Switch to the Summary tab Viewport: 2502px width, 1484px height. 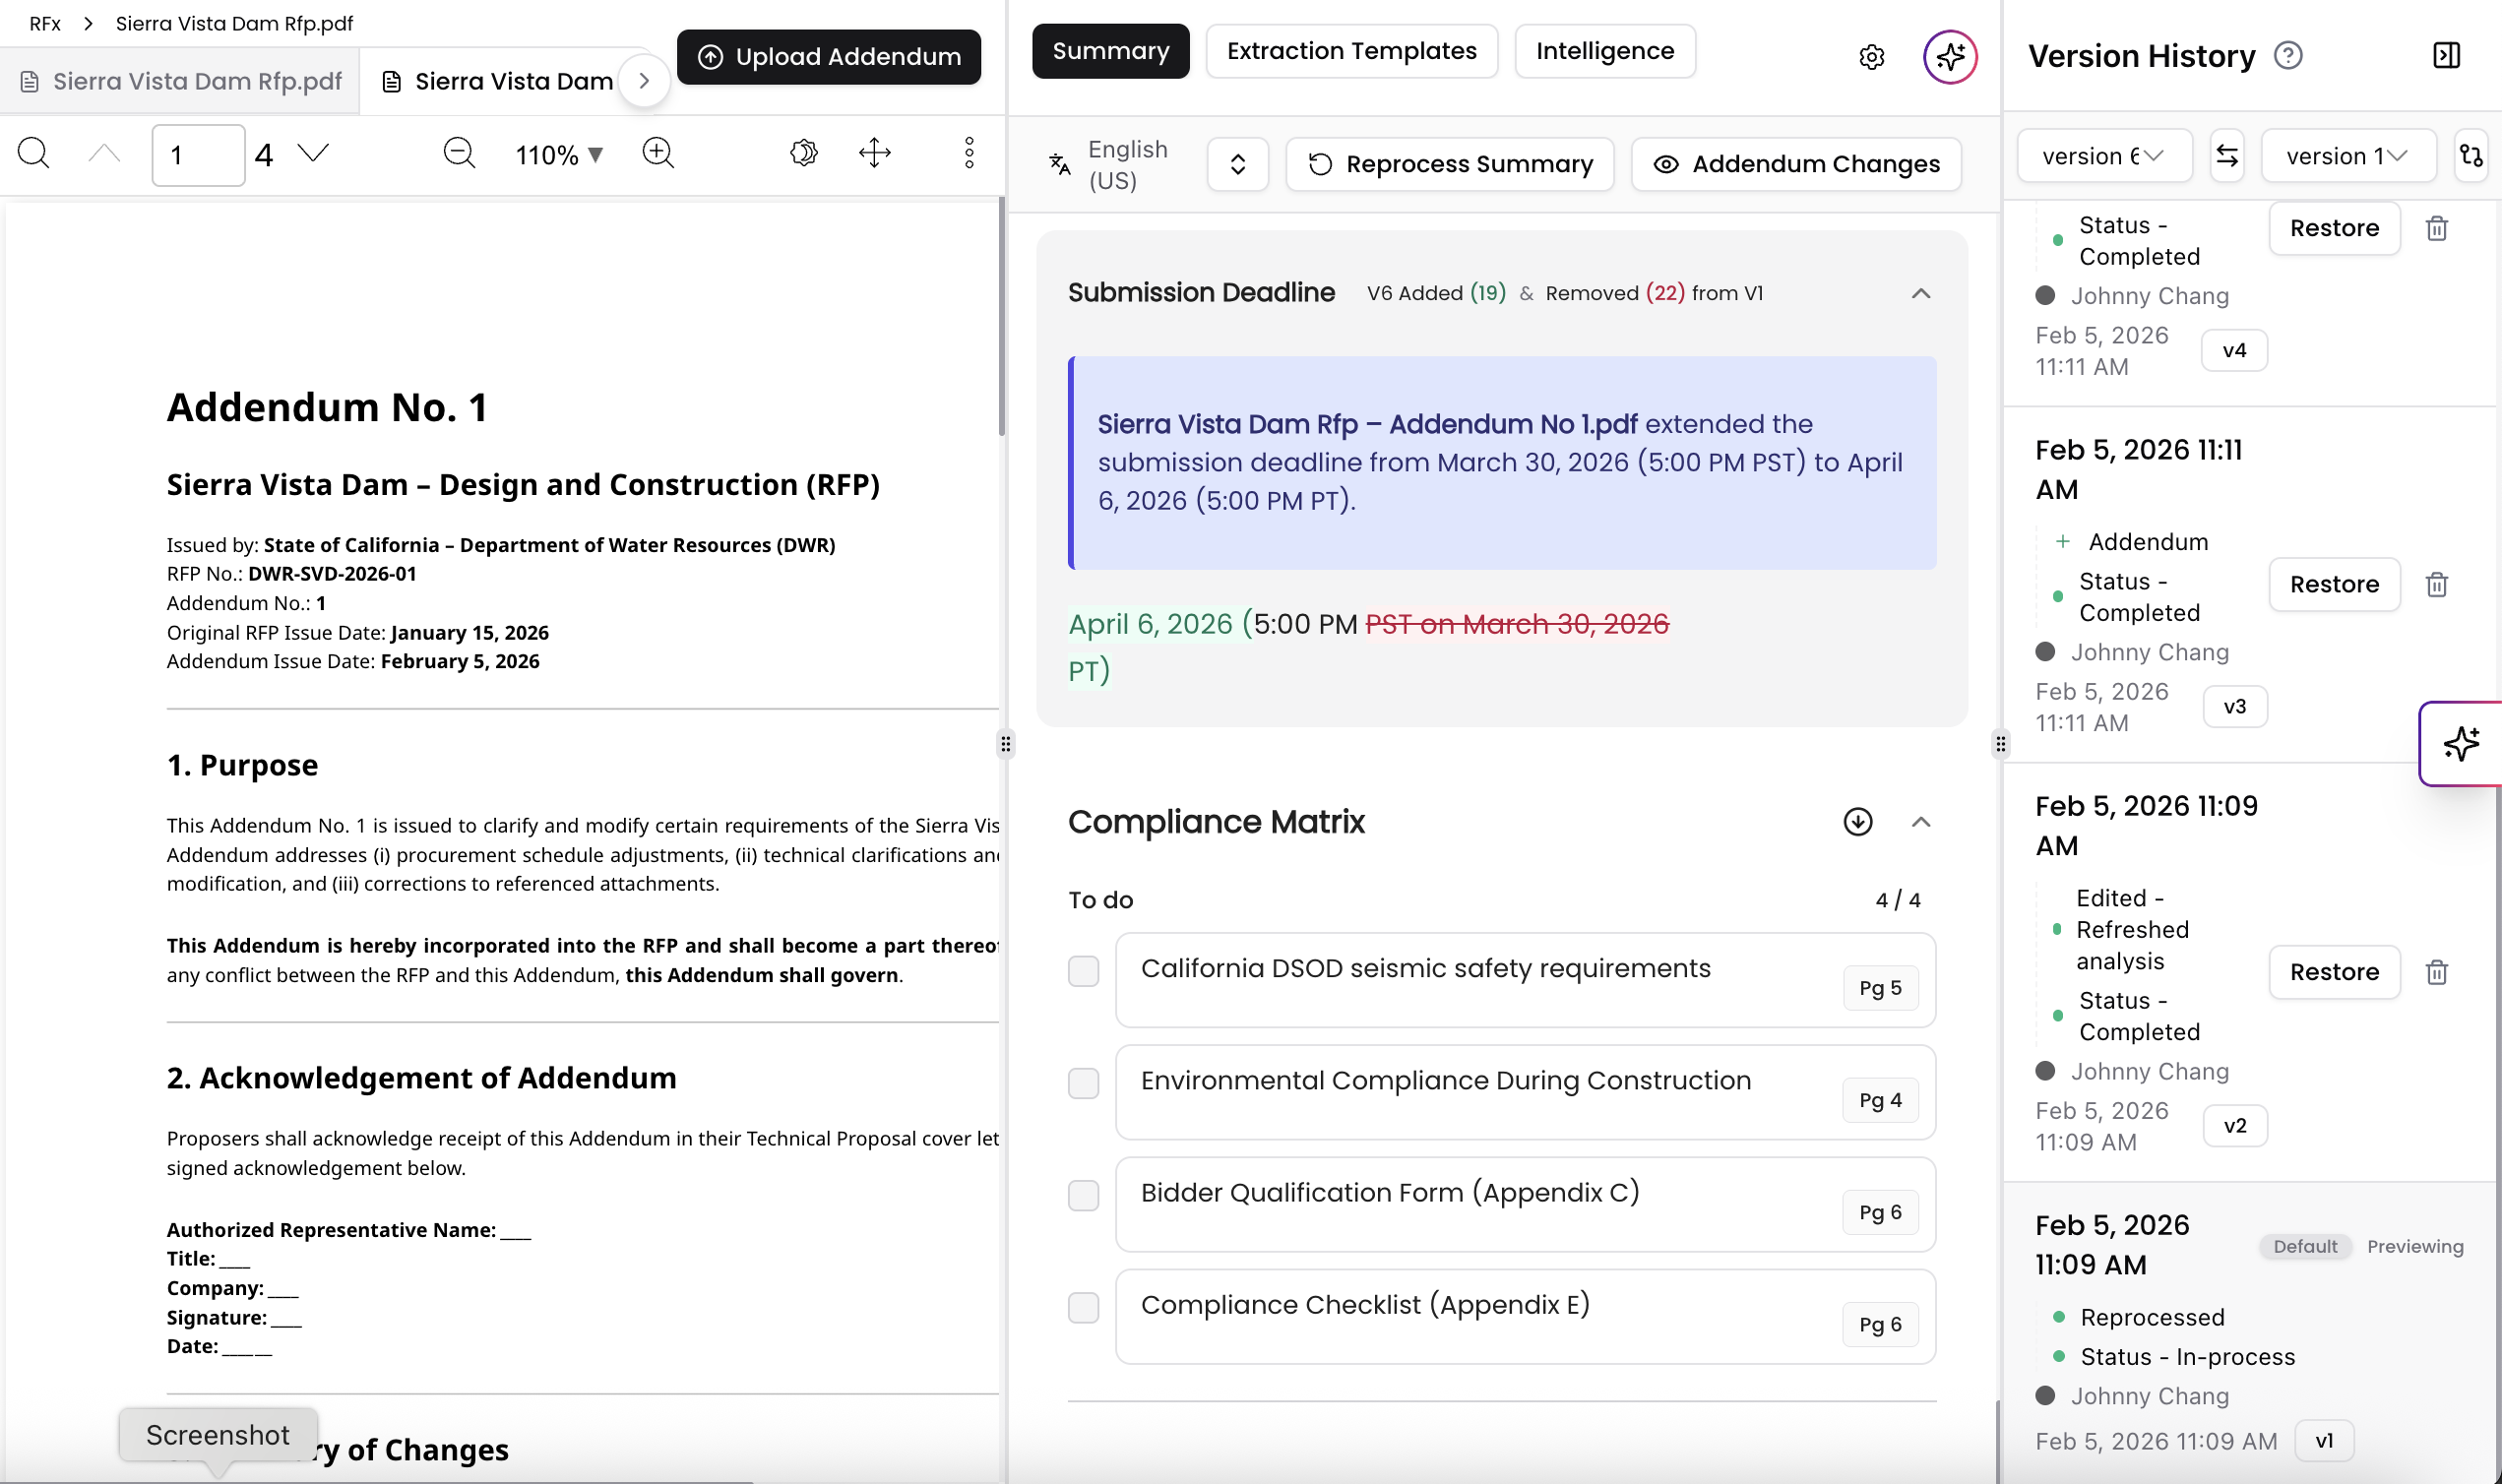[x=1110, y=51]
